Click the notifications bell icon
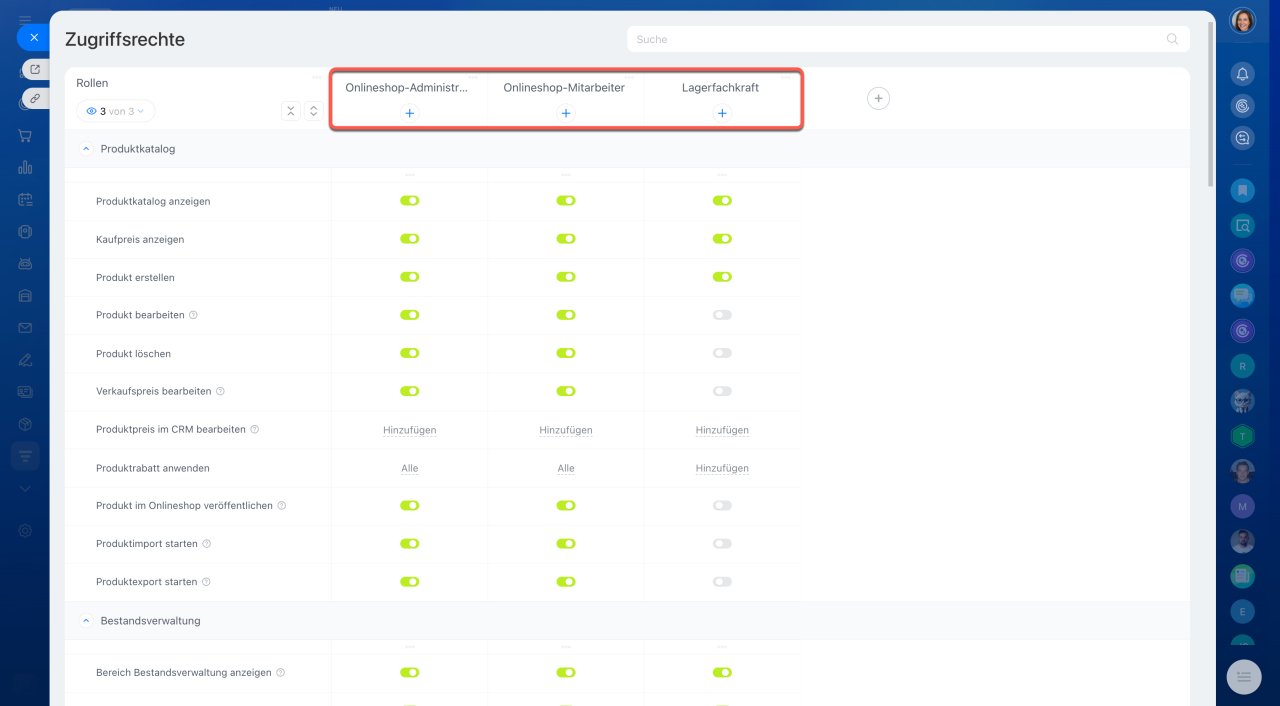The width and height of the screenshot is (1280, 706). (1242, 74)
